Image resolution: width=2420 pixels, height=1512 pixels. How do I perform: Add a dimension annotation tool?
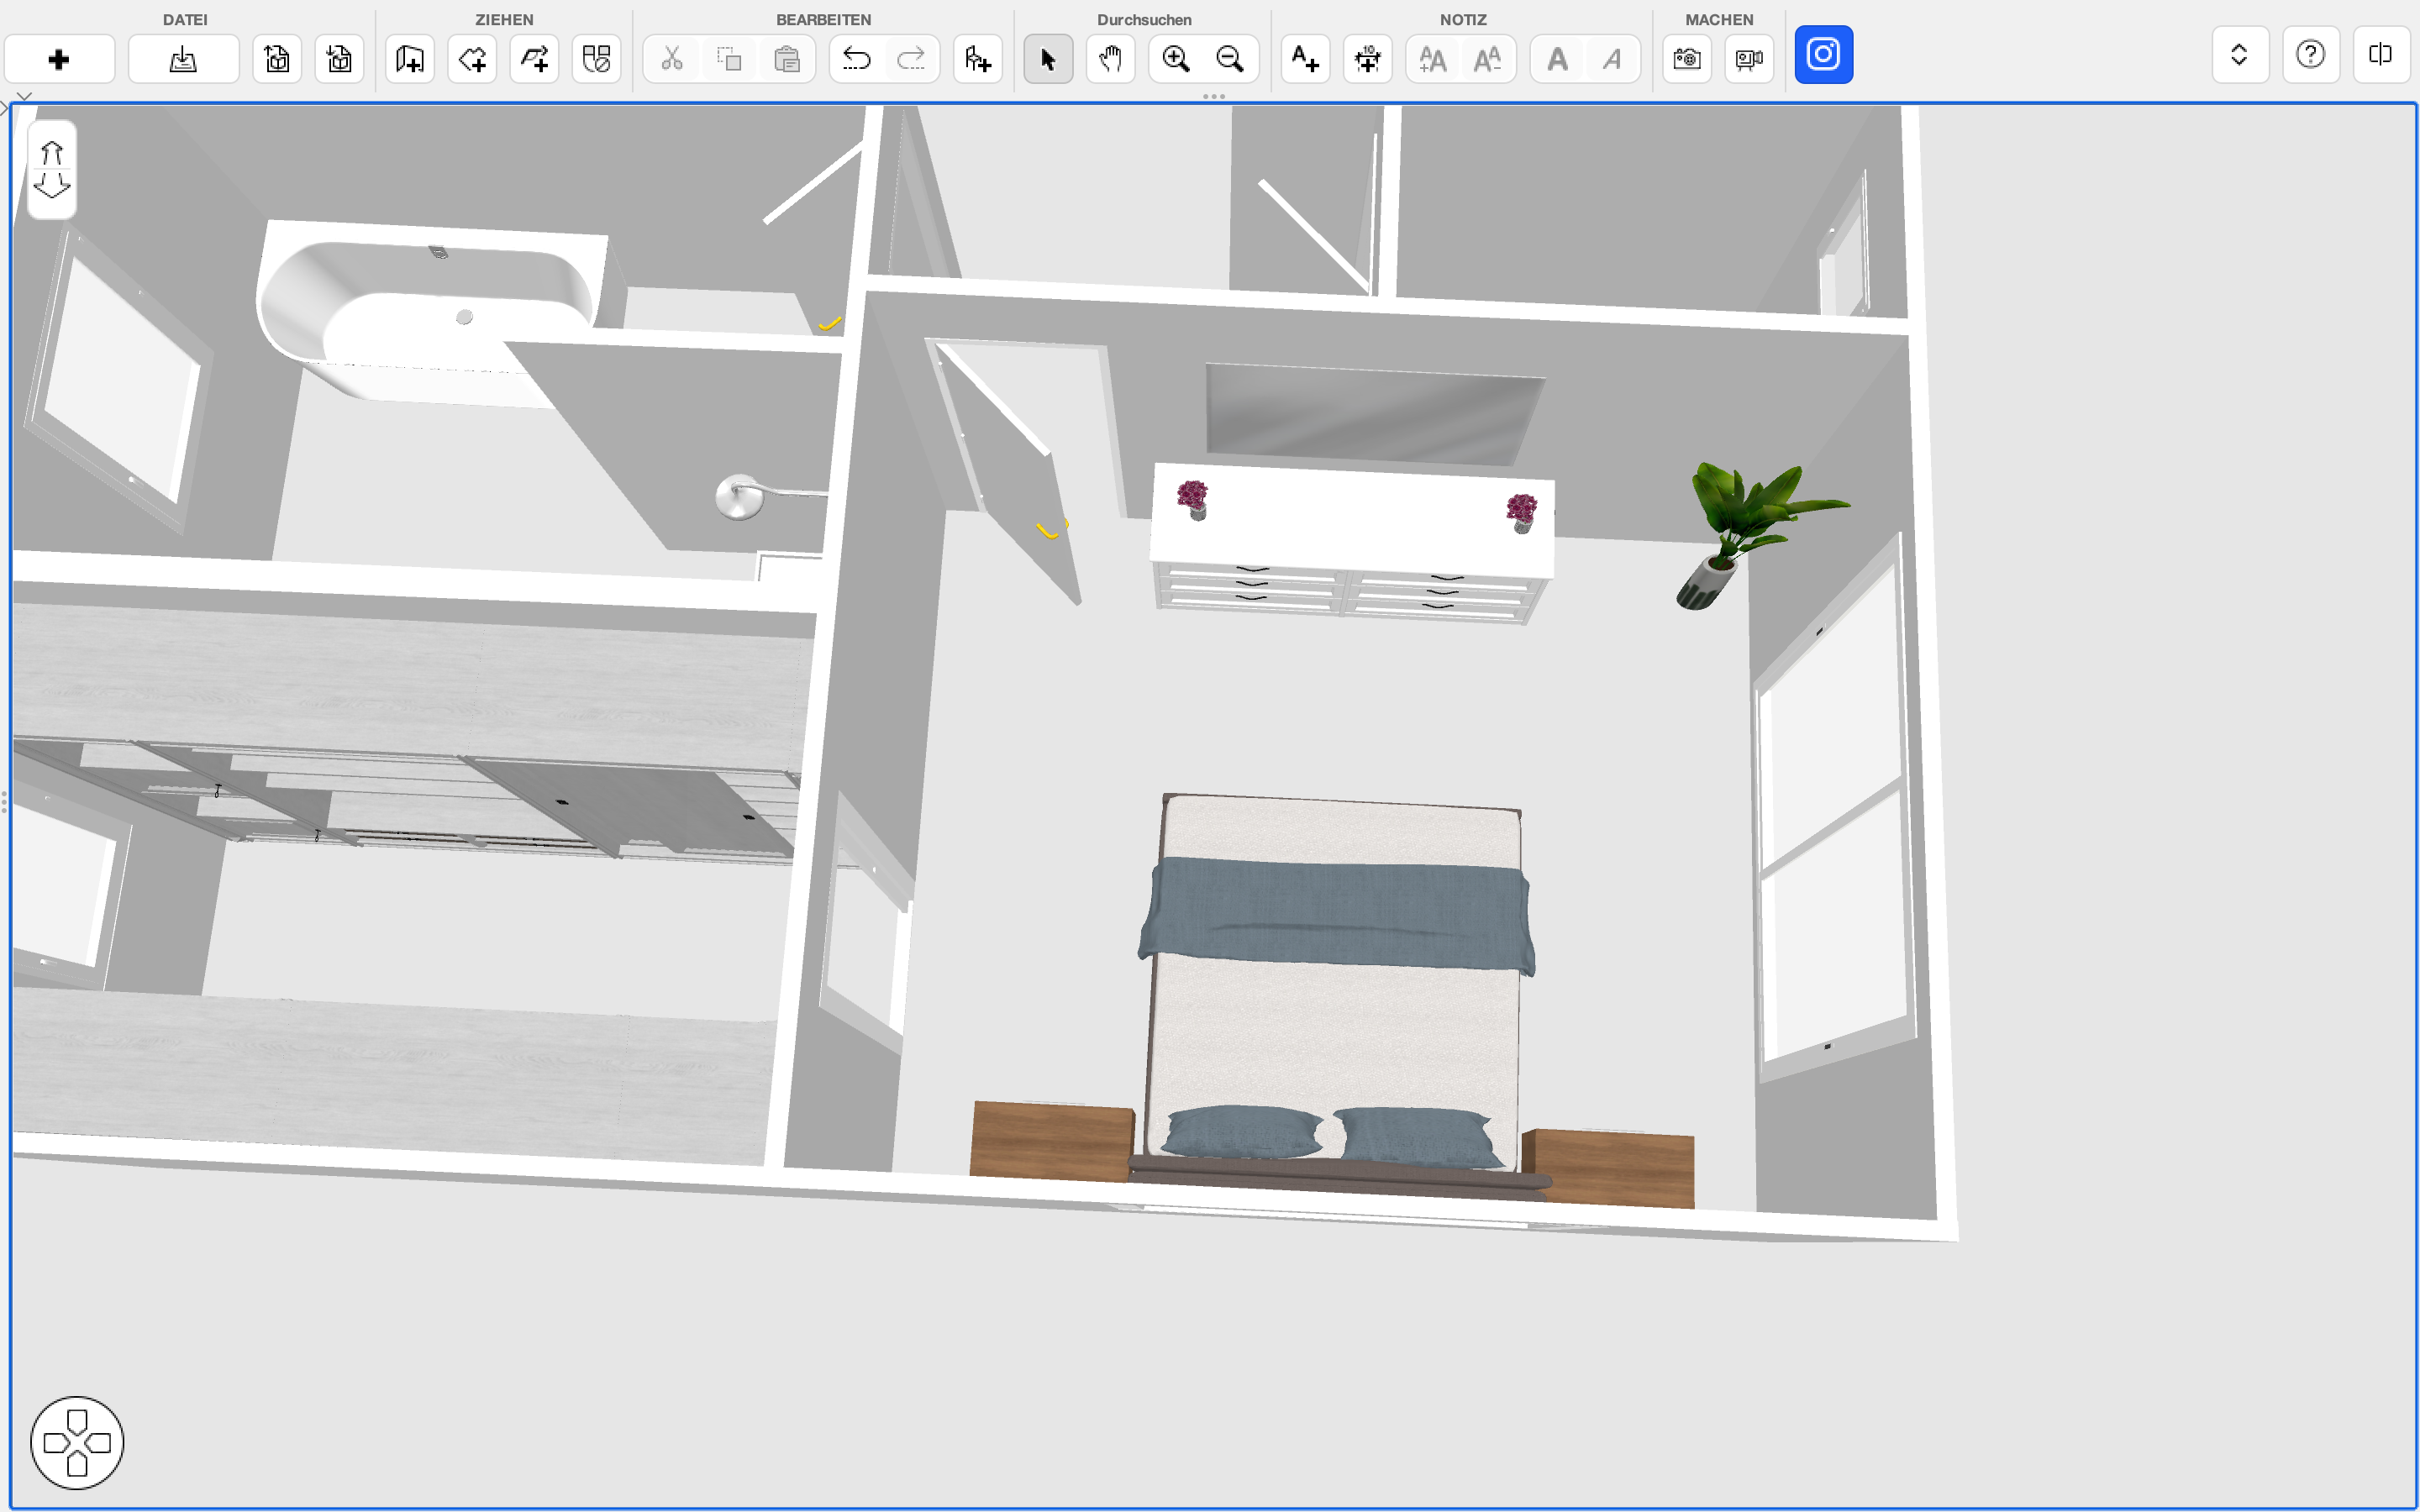point(1368,59)
